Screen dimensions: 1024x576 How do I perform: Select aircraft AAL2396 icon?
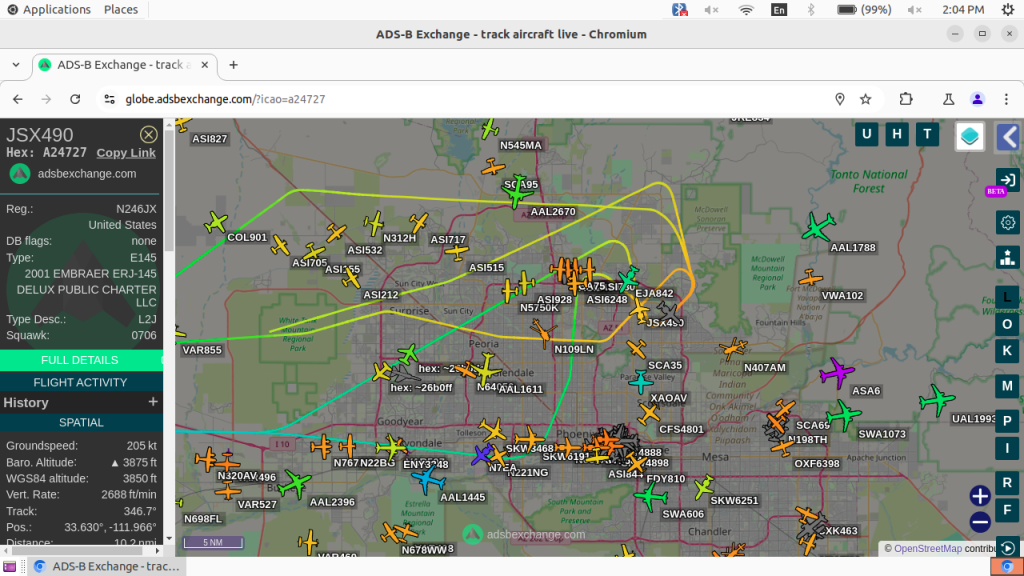[x=295, y=484]
